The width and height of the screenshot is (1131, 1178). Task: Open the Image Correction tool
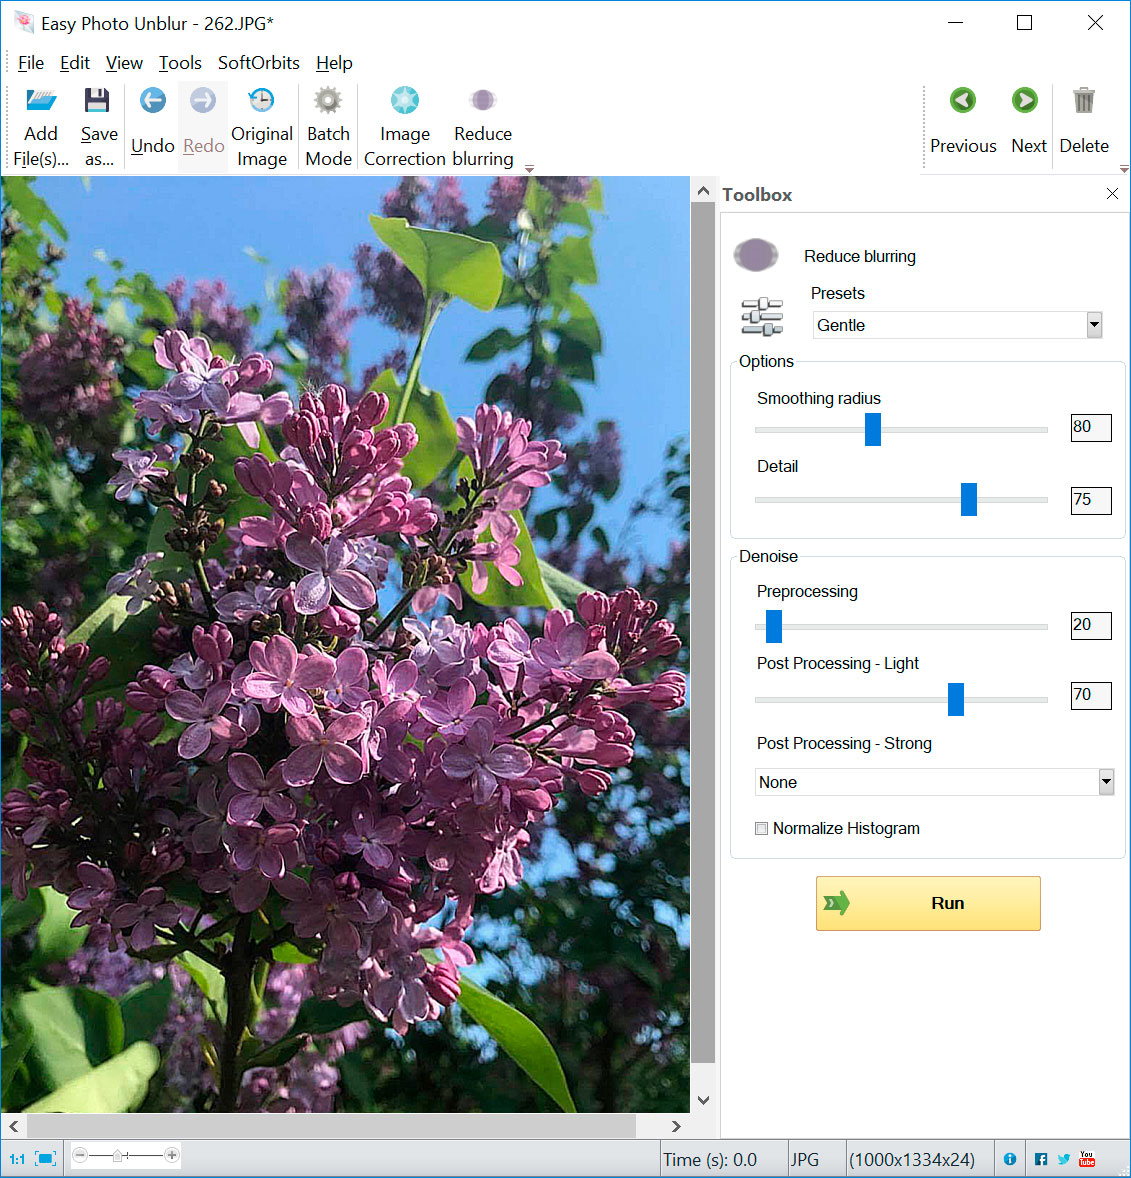404,101
